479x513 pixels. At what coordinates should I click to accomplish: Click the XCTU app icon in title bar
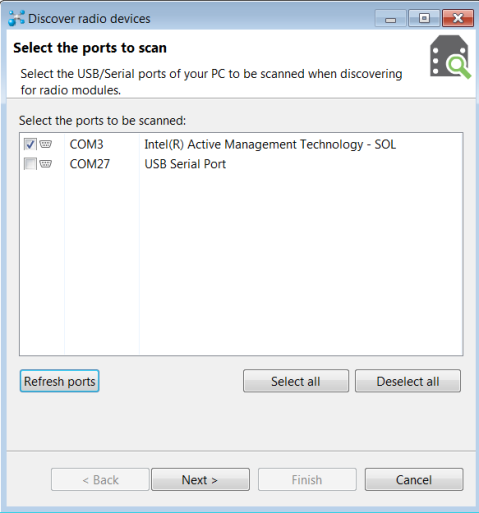tap(16, 18)
